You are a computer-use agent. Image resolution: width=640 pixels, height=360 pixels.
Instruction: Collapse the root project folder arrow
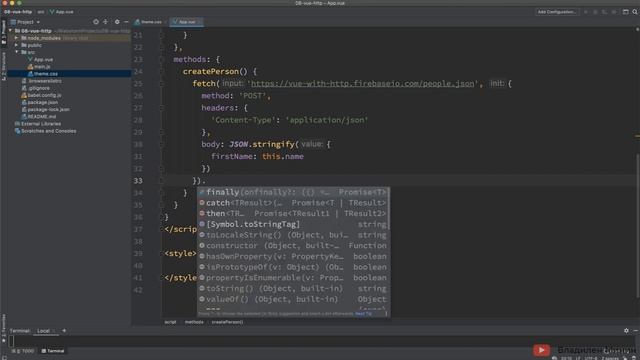11,31
